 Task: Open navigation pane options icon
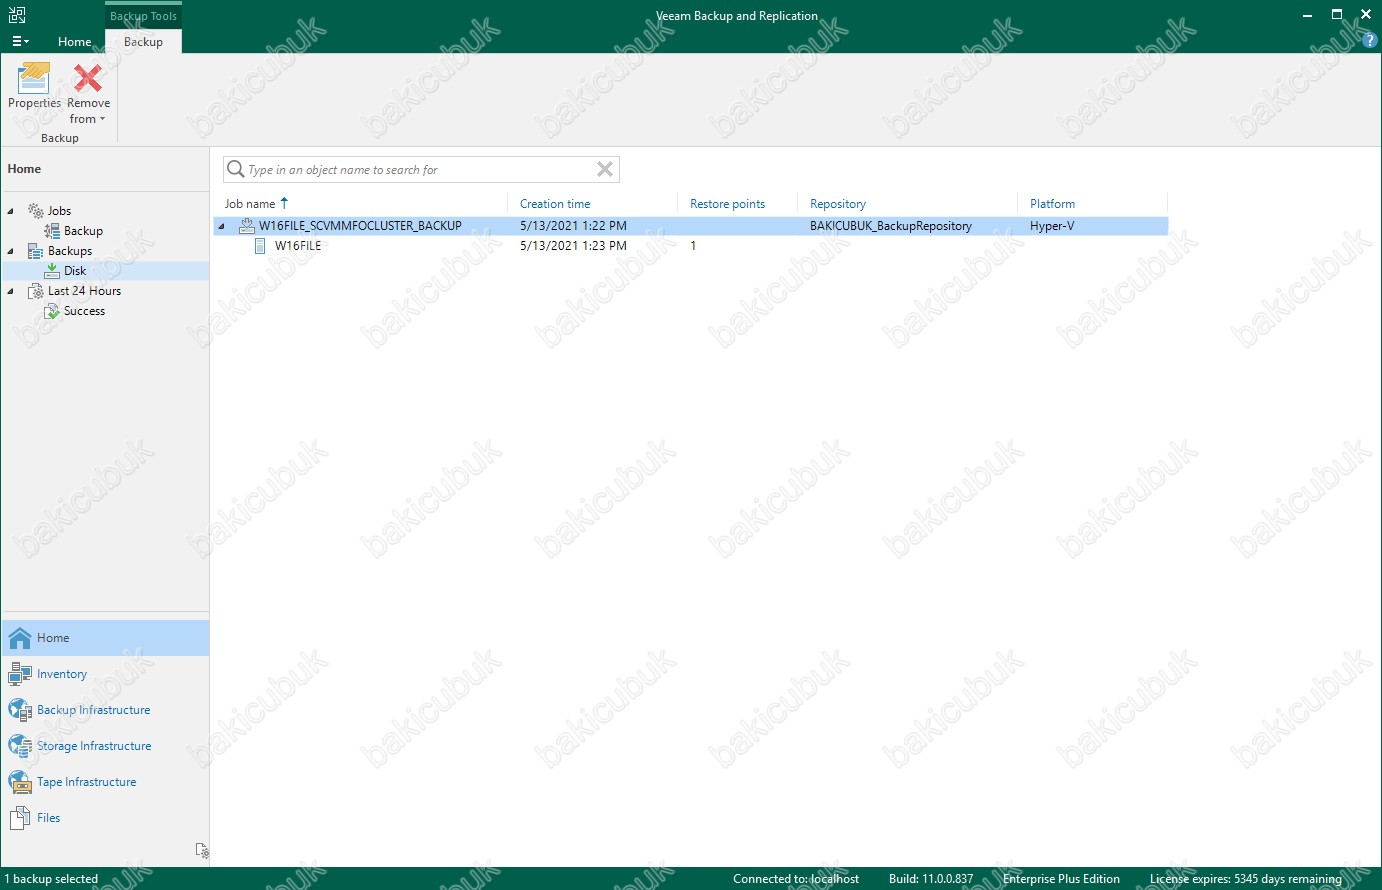click(201, 850)
